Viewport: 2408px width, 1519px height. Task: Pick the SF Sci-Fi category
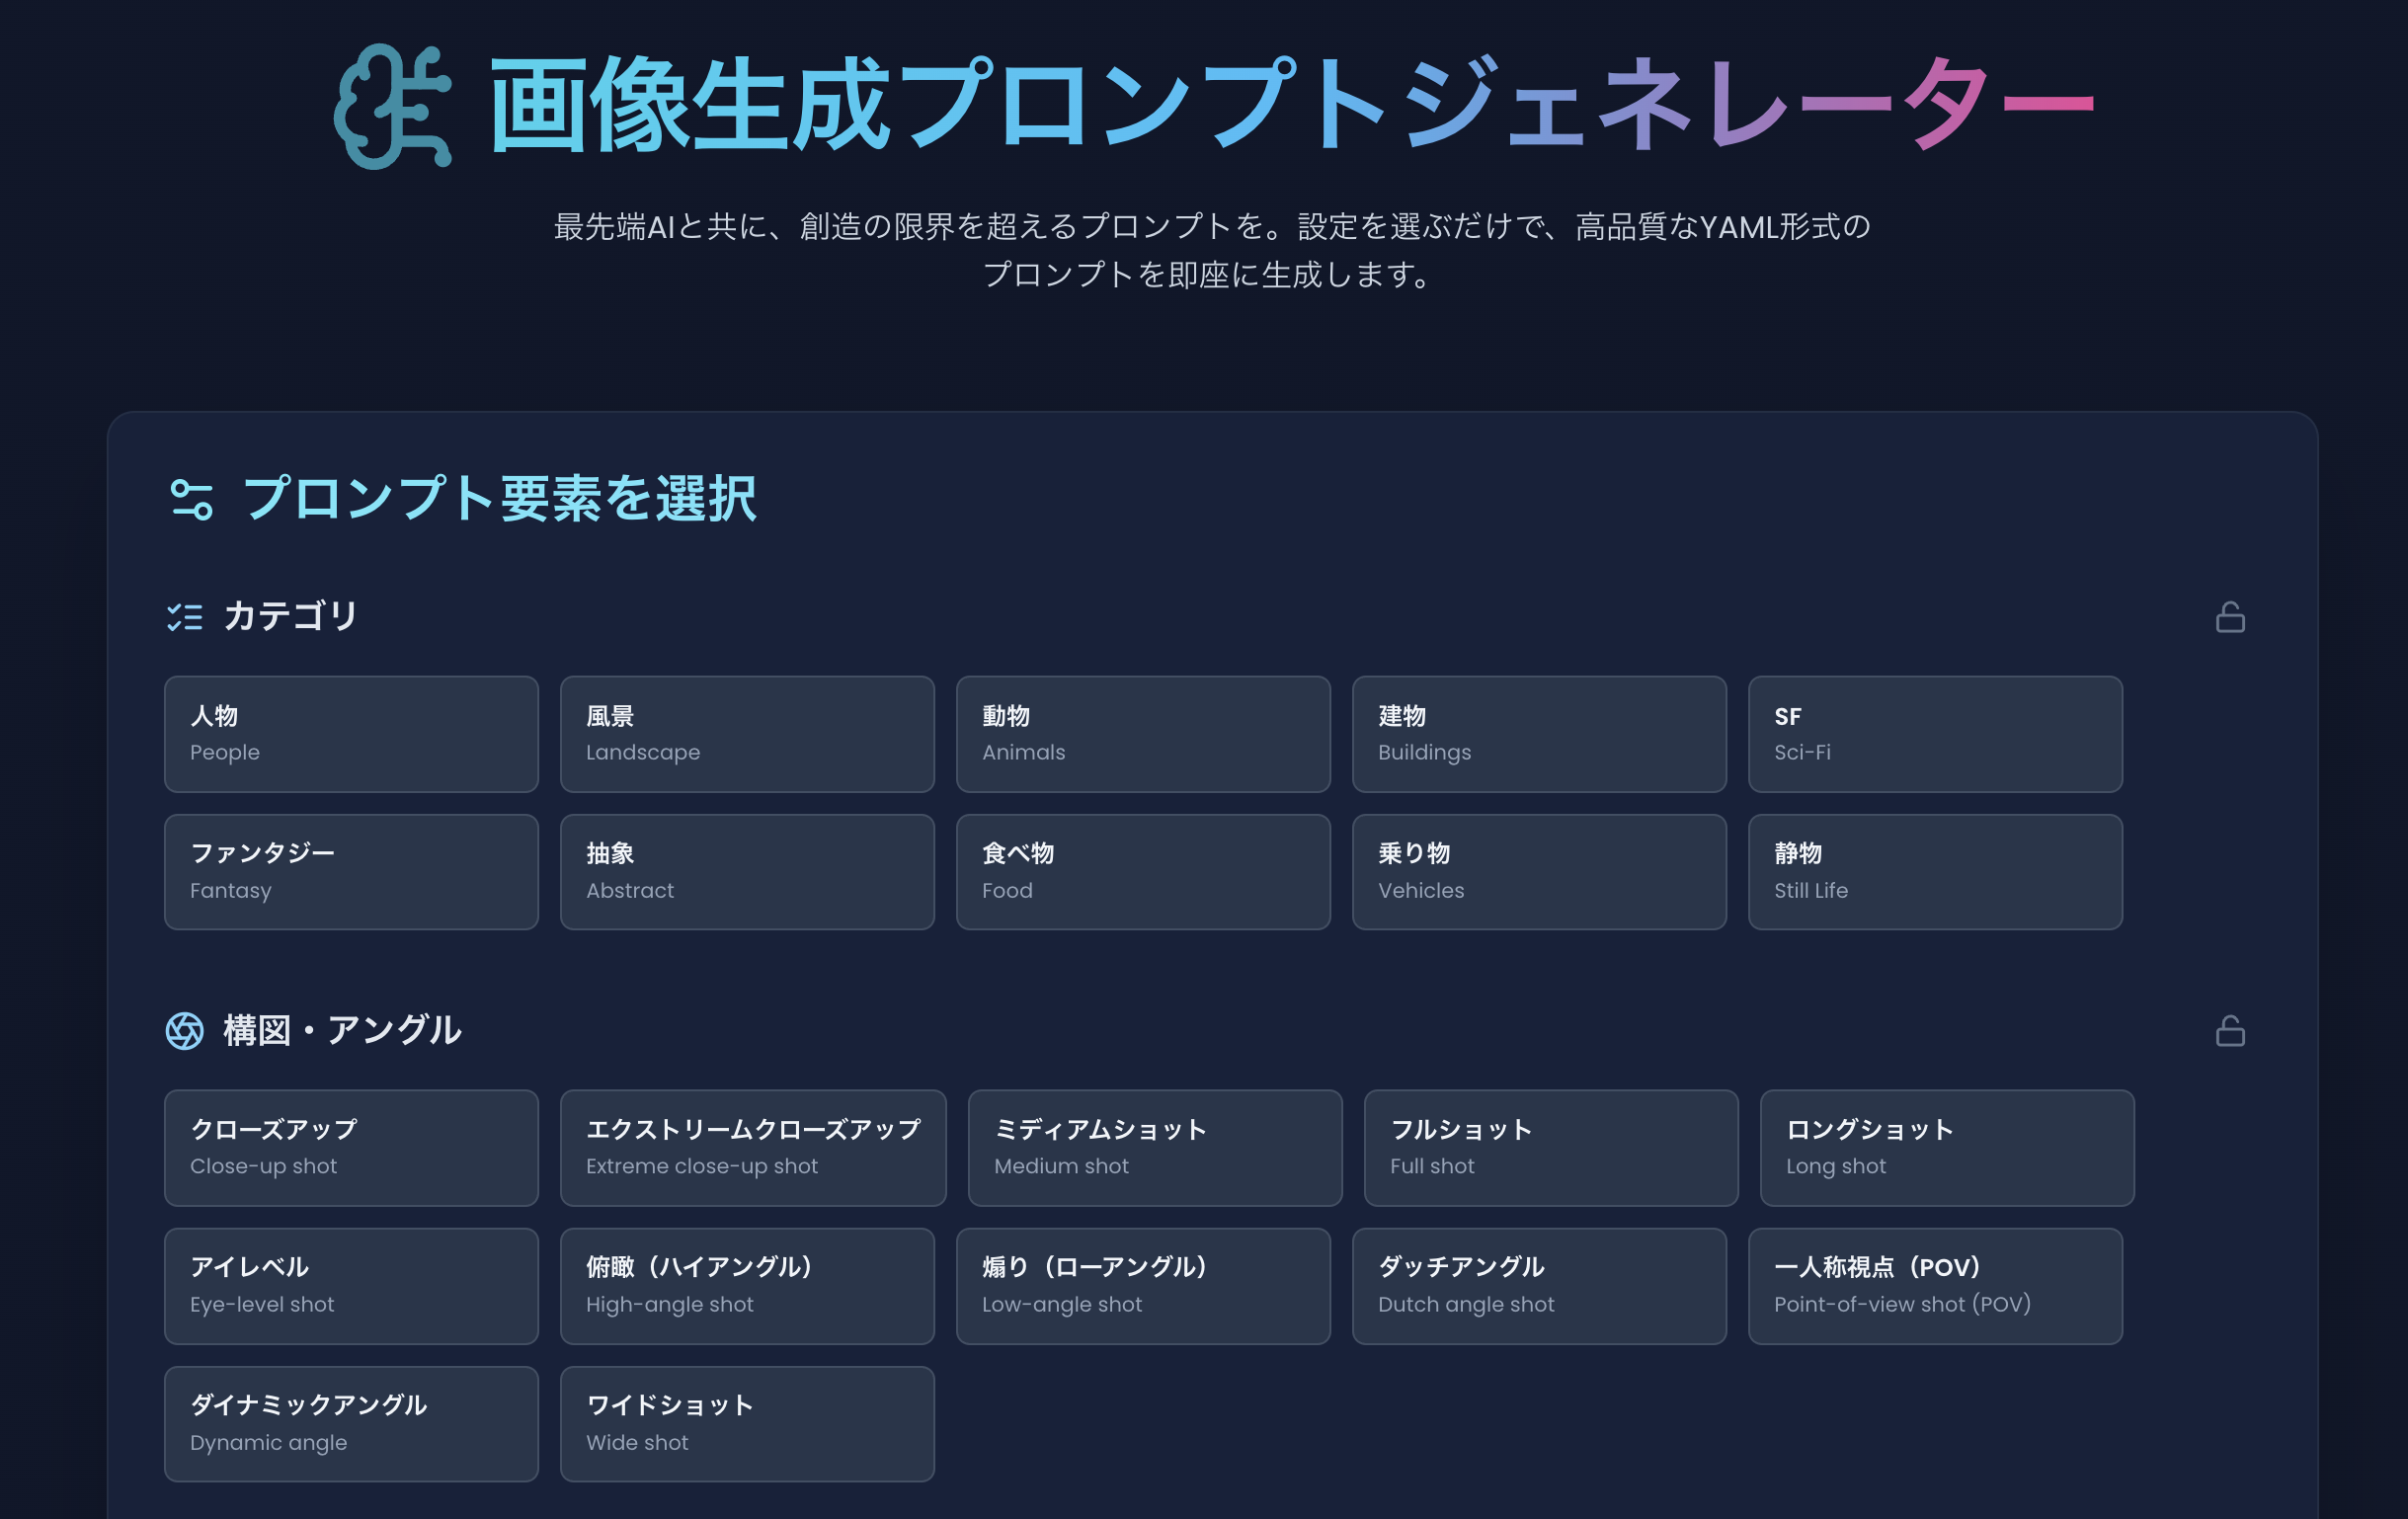1935,734
